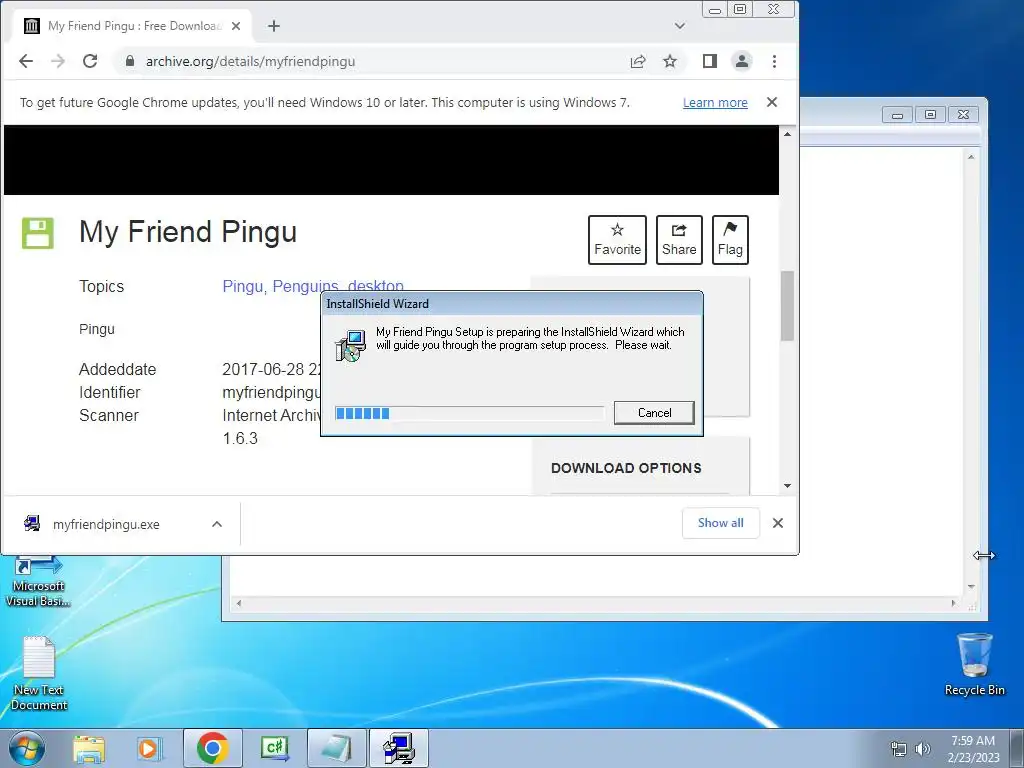
Task: Select the Recycle Bin desktop icon
Action: [974, 665]
